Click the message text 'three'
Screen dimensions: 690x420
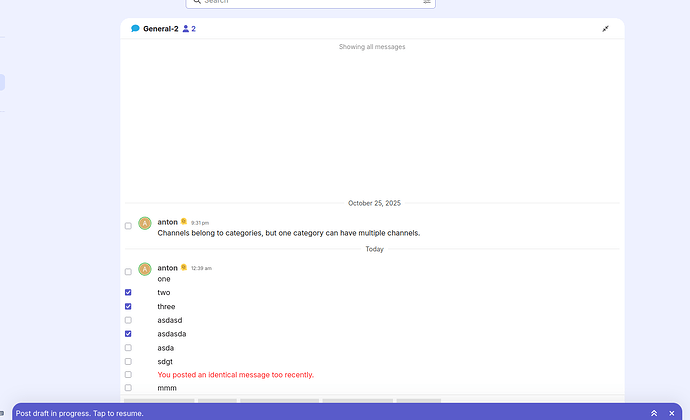(x=166, y=306)
